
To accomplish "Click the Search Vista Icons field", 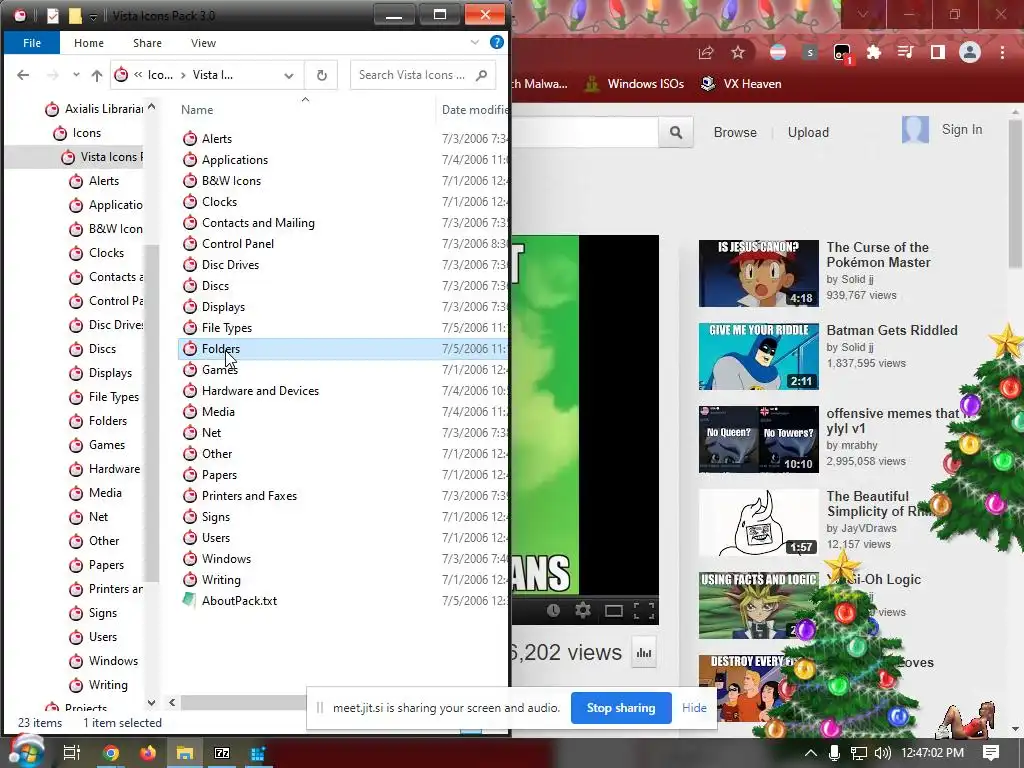I will [423, 75].
